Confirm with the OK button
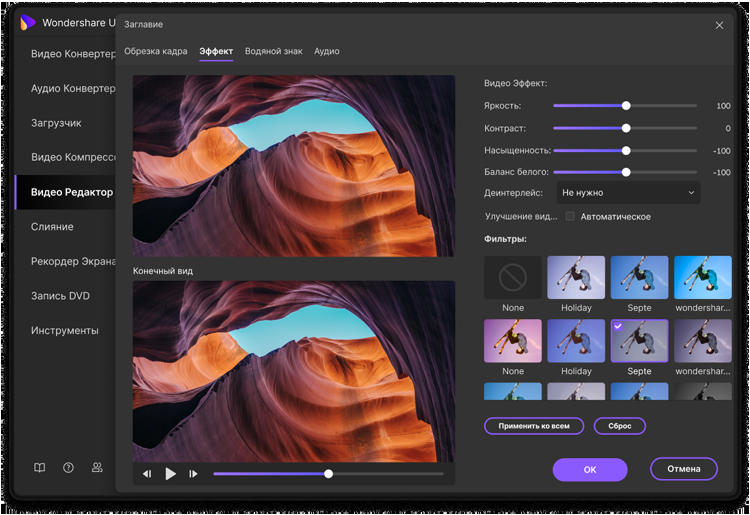Screen dimensions: 750x515 (590, 470)
